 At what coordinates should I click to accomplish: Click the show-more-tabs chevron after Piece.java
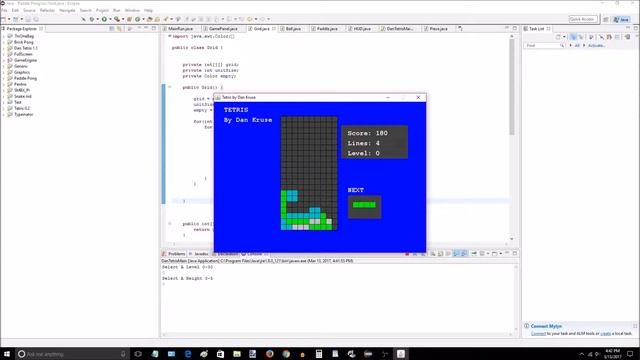[460, 29]
